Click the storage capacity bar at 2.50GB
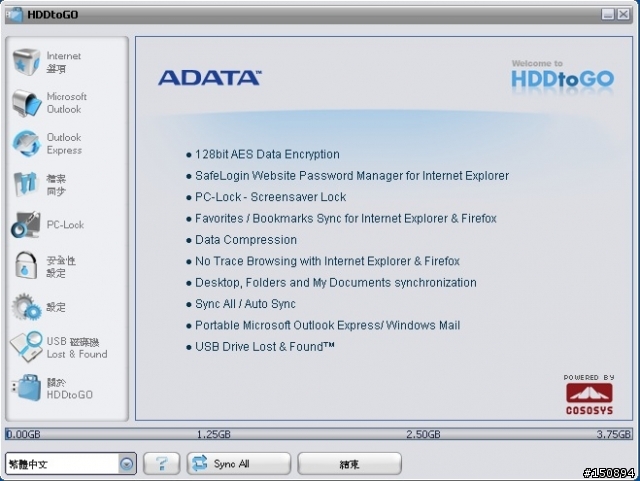This screenshot has width=640, height=481. [x=423, y=434]
